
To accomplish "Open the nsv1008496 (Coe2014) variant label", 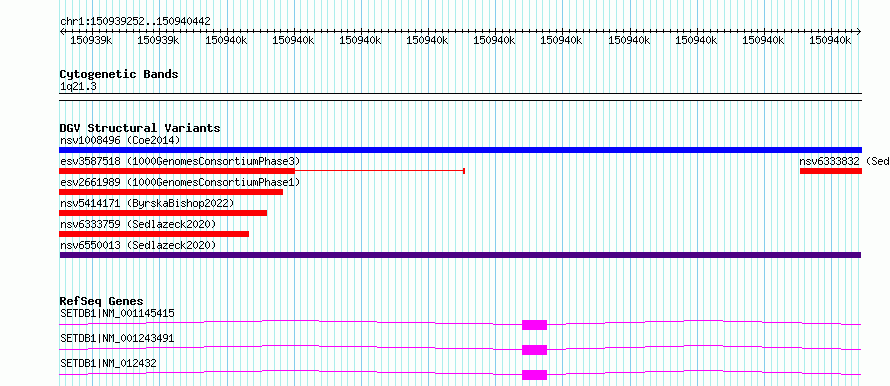I will point(120,140).
